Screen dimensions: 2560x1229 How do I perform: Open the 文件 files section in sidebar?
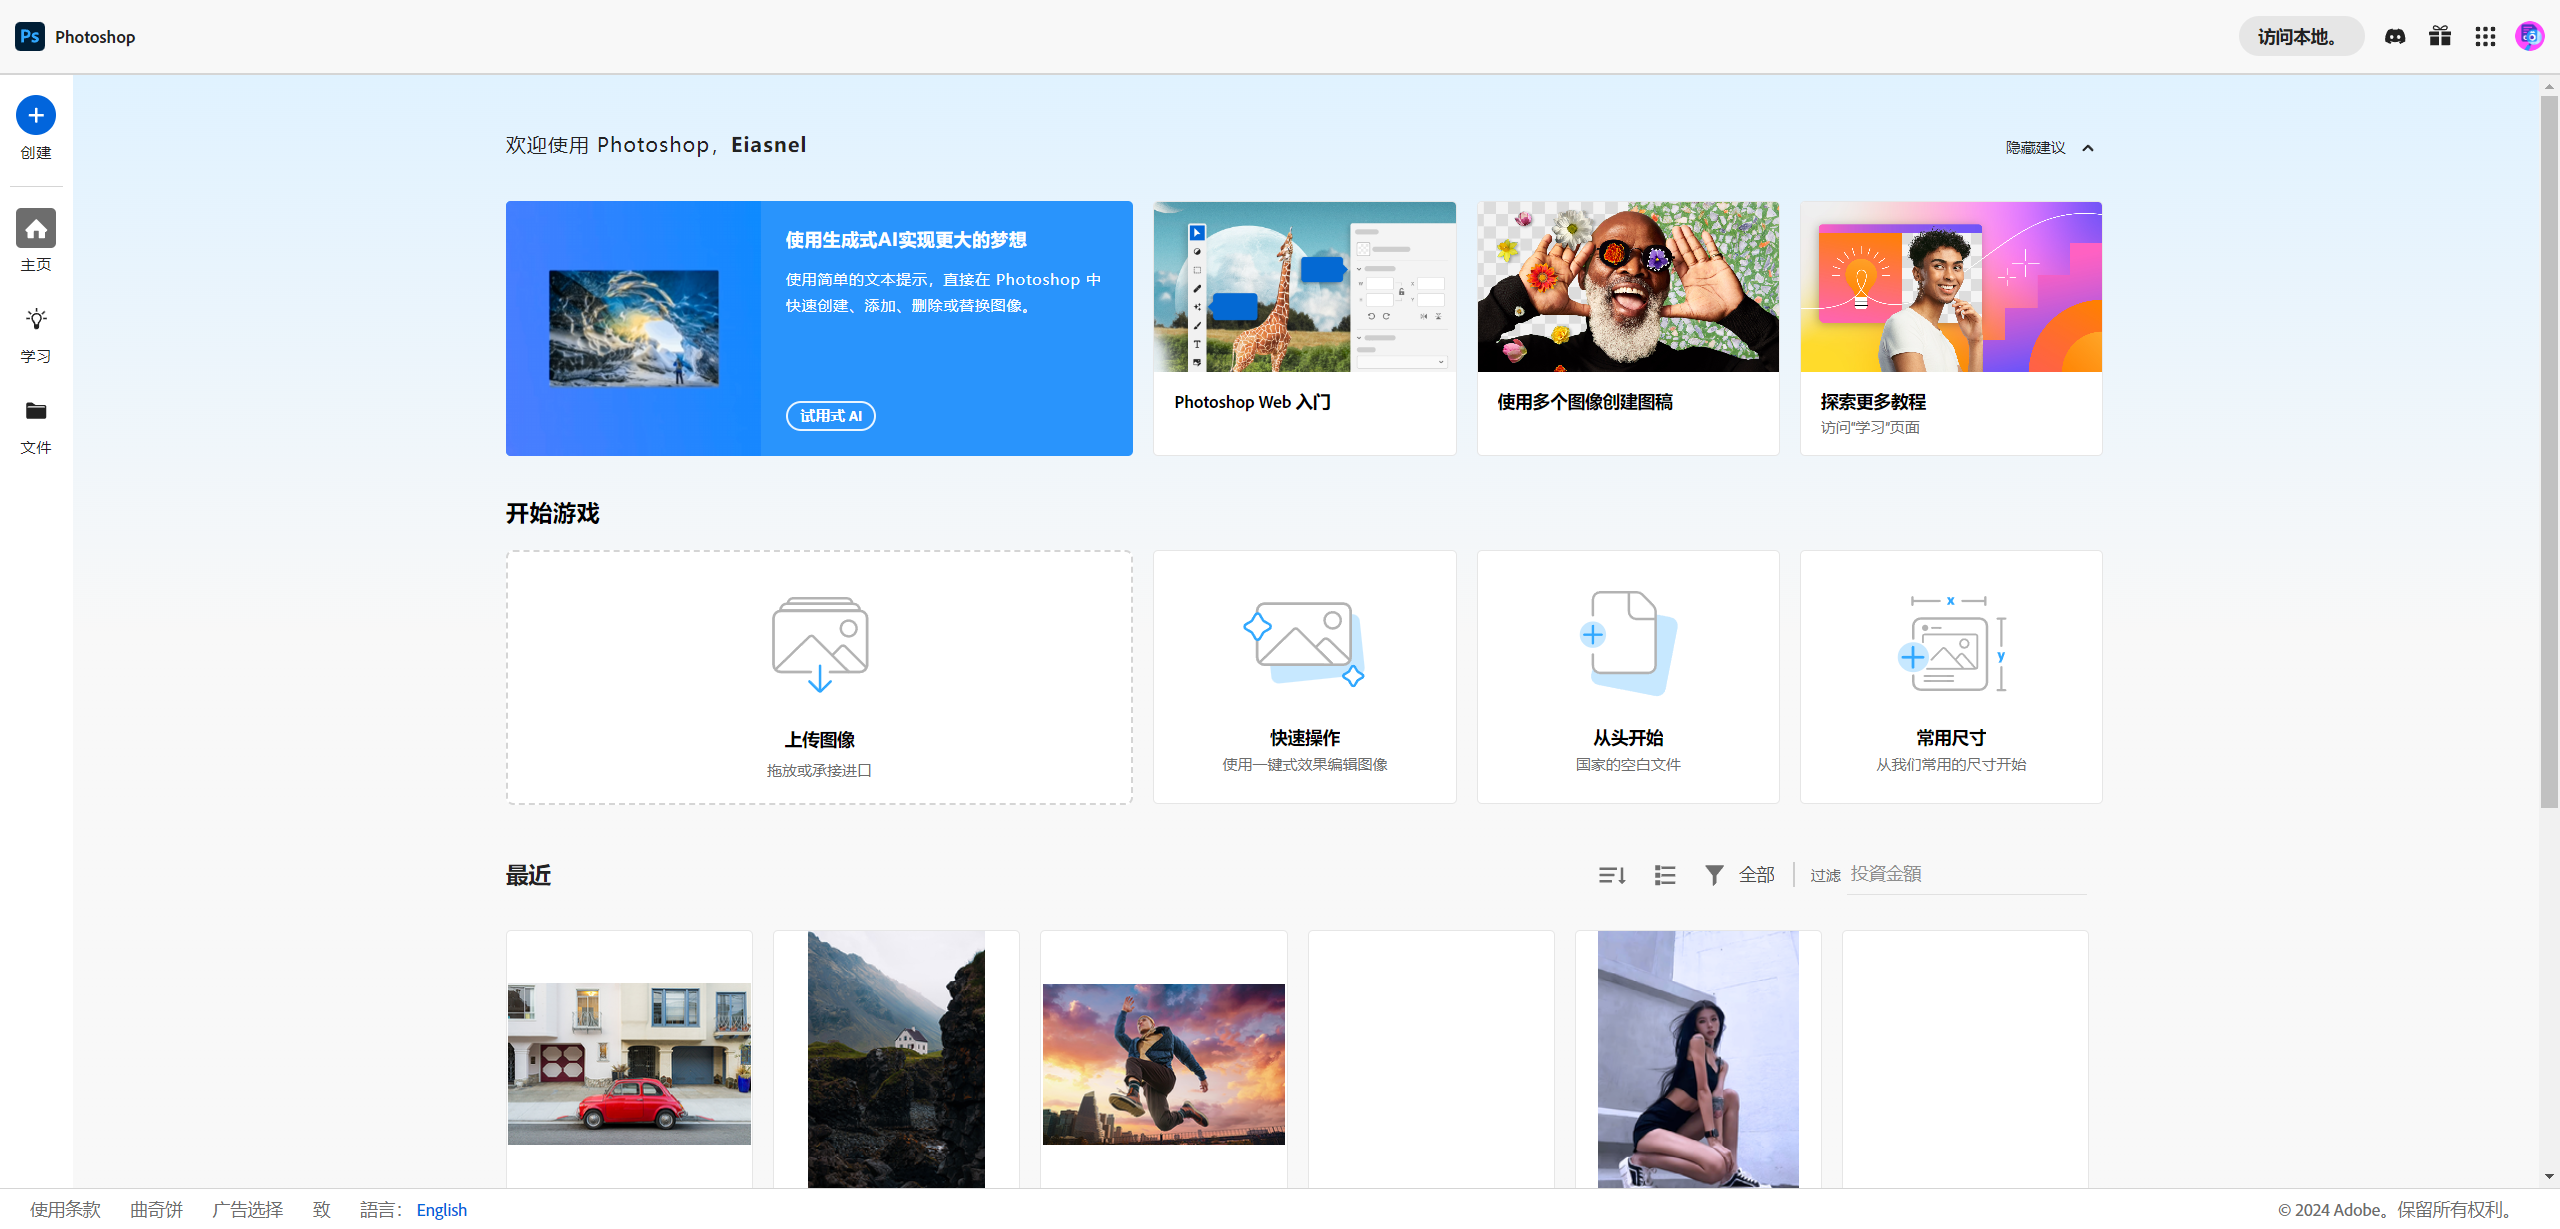click(x=35, y=411)
